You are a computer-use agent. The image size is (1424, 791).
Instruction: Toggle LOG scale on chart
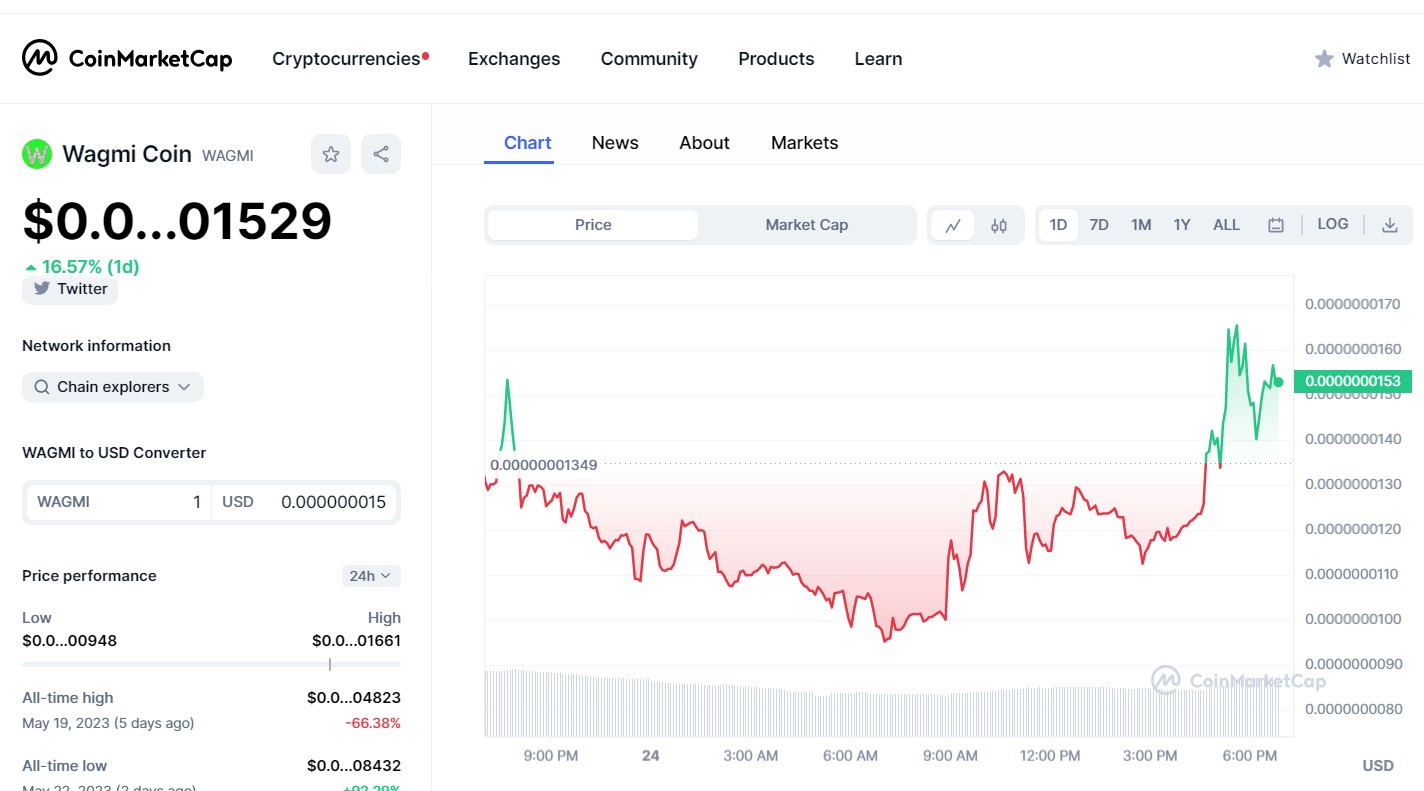(x=1333, y=224)
